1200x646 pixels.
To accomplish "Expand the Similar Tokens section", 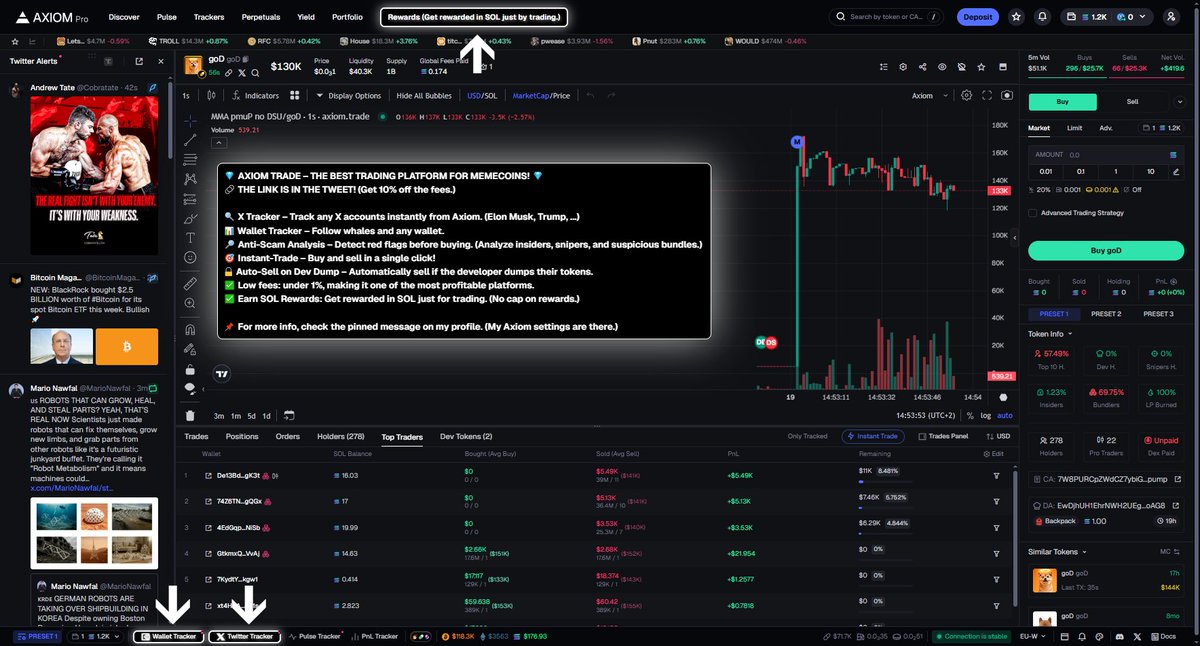I will click(x=1056, y=551).
